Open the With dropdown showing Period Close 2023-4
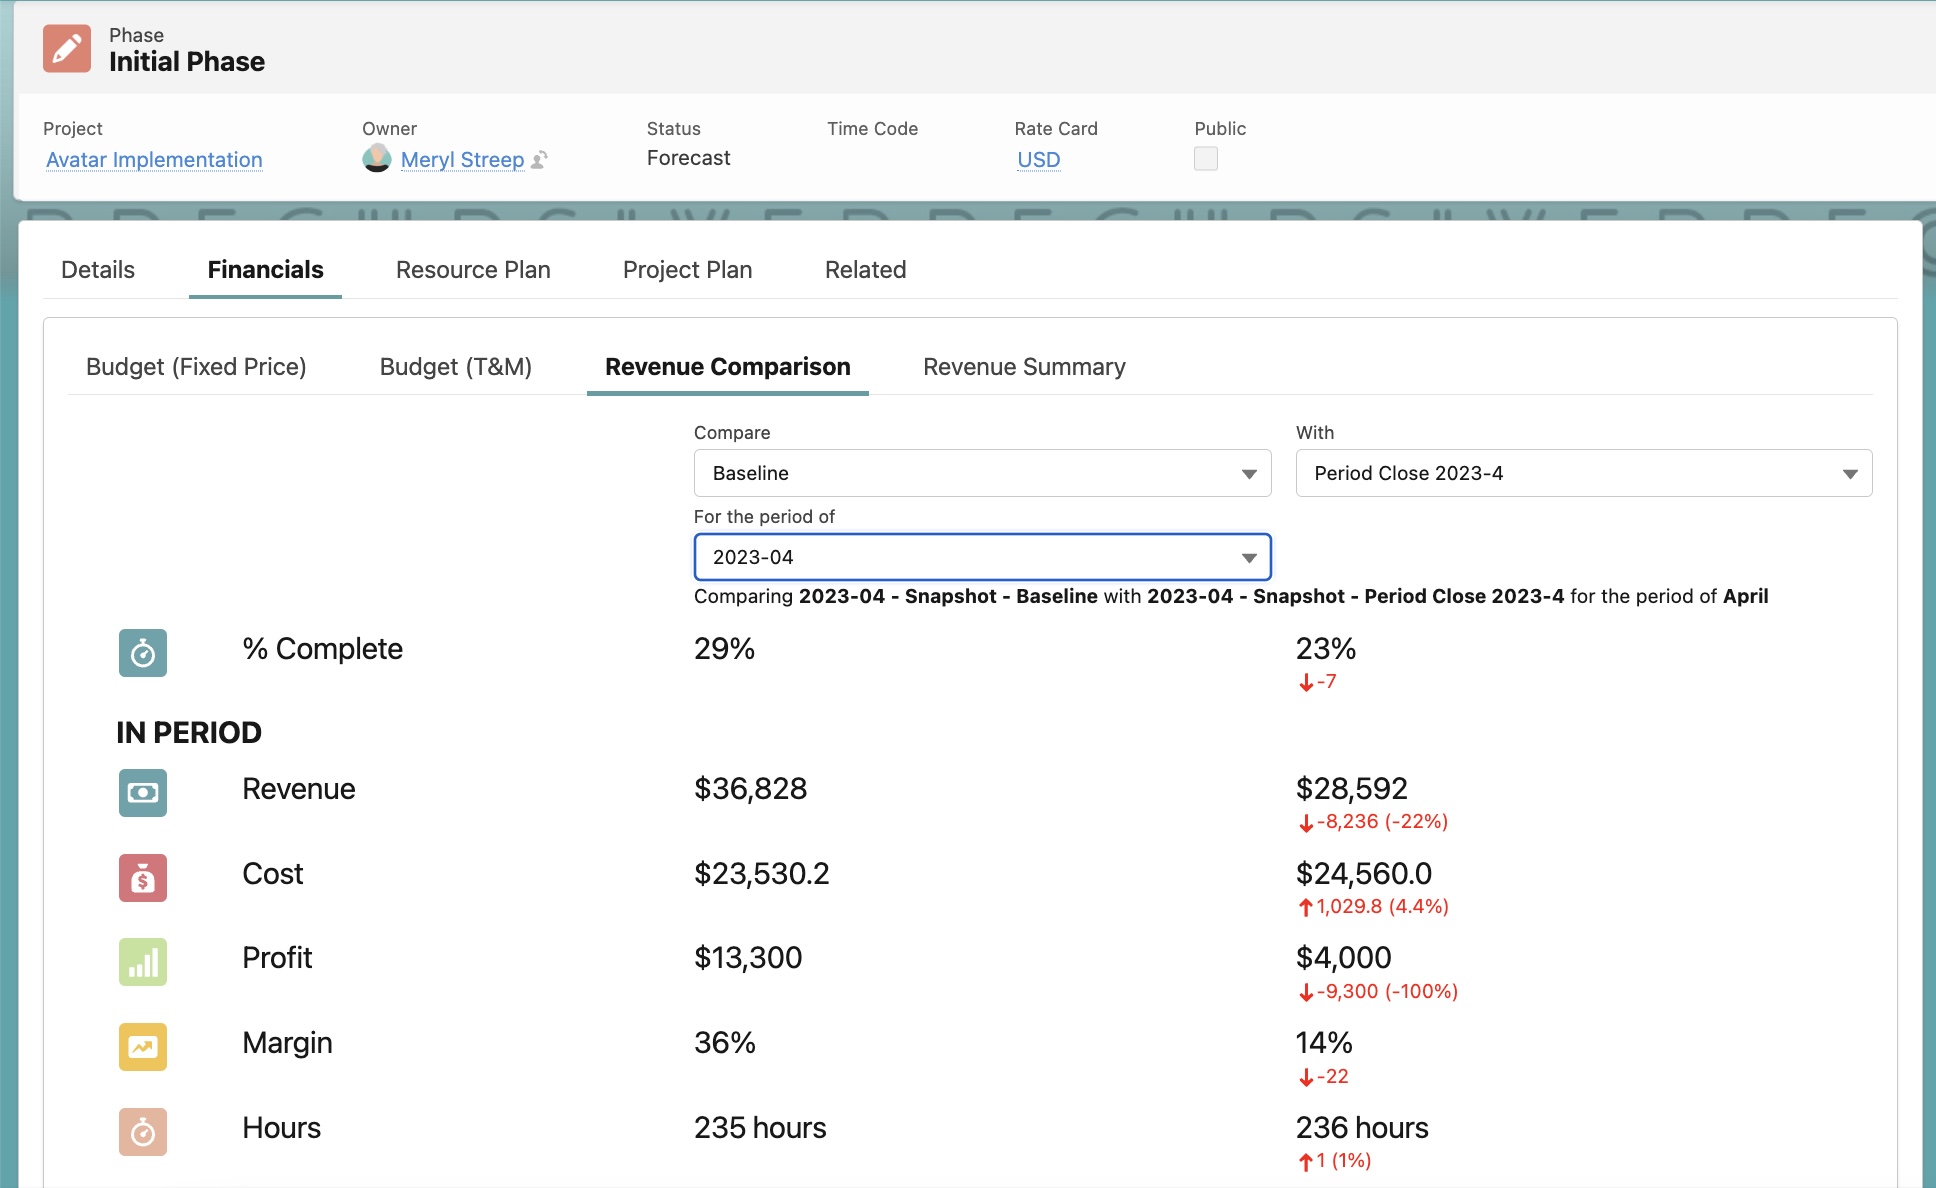Viewport: 1936px width, 1188px height. pyautogui.click(x=1583, y=473)
